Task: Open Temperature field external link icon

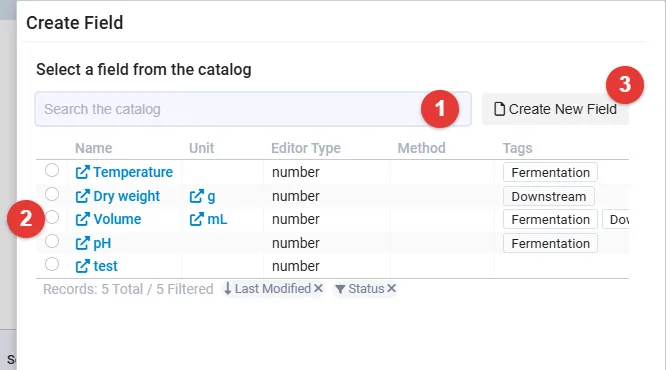Action: 82,172
